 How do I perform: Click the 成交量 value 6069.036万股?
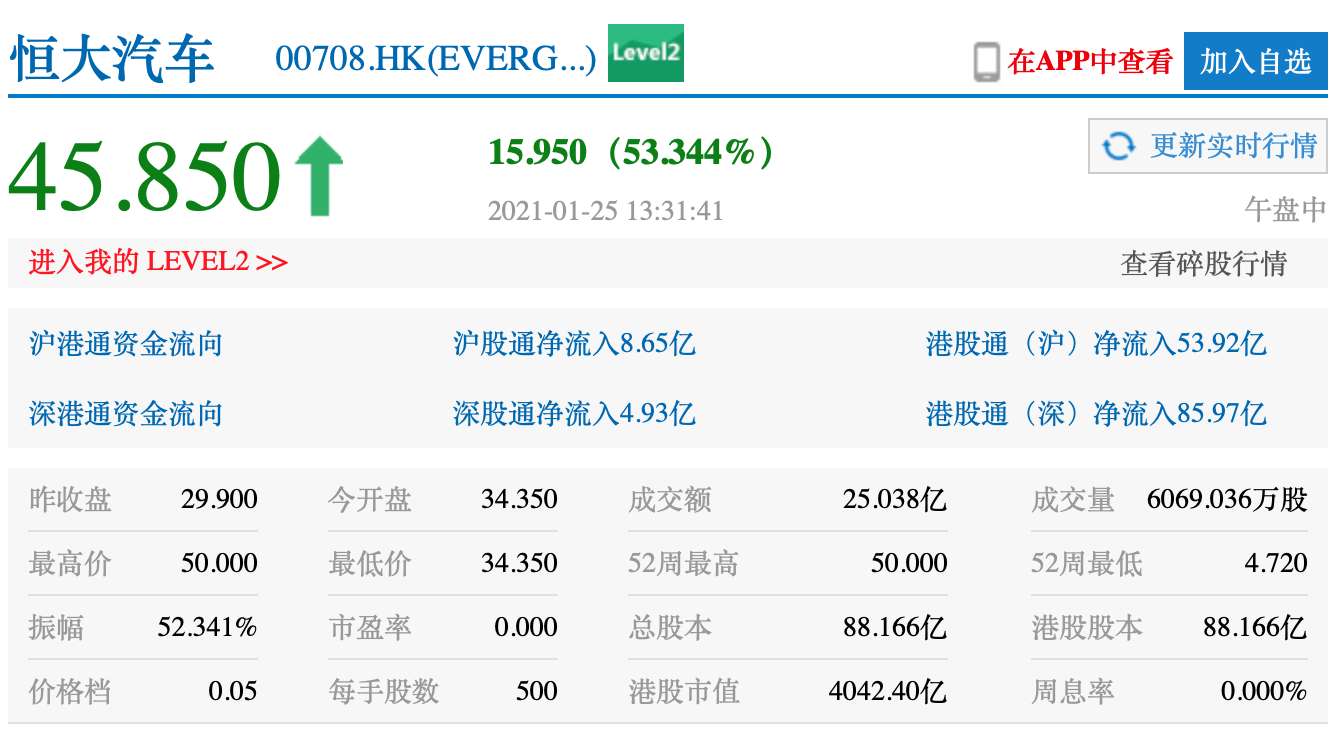tap(1227, 499)
